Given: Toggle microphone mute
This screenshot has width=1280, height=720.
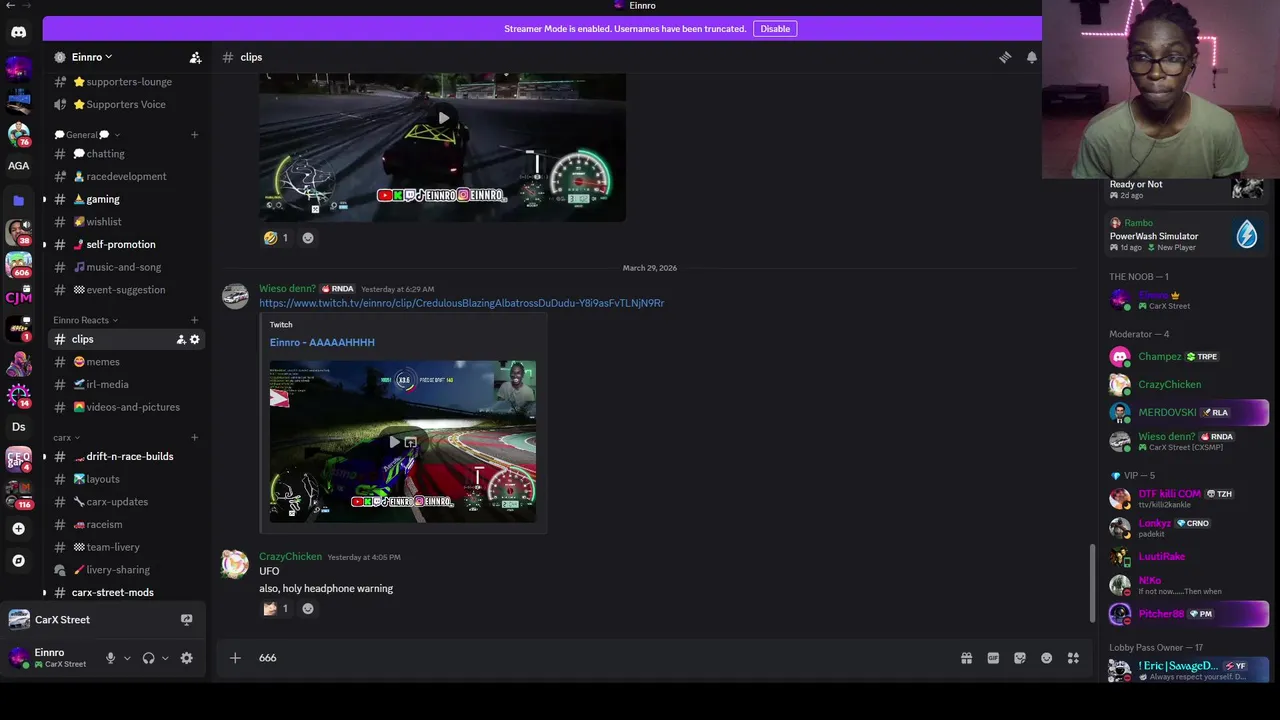Looking at the screenshot, I should [111, 658].
